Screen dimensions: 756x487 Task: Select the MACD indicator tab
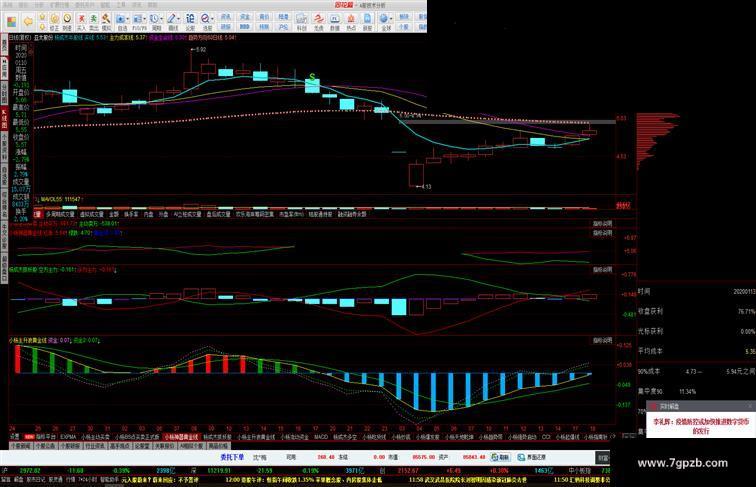pos(321,437)
